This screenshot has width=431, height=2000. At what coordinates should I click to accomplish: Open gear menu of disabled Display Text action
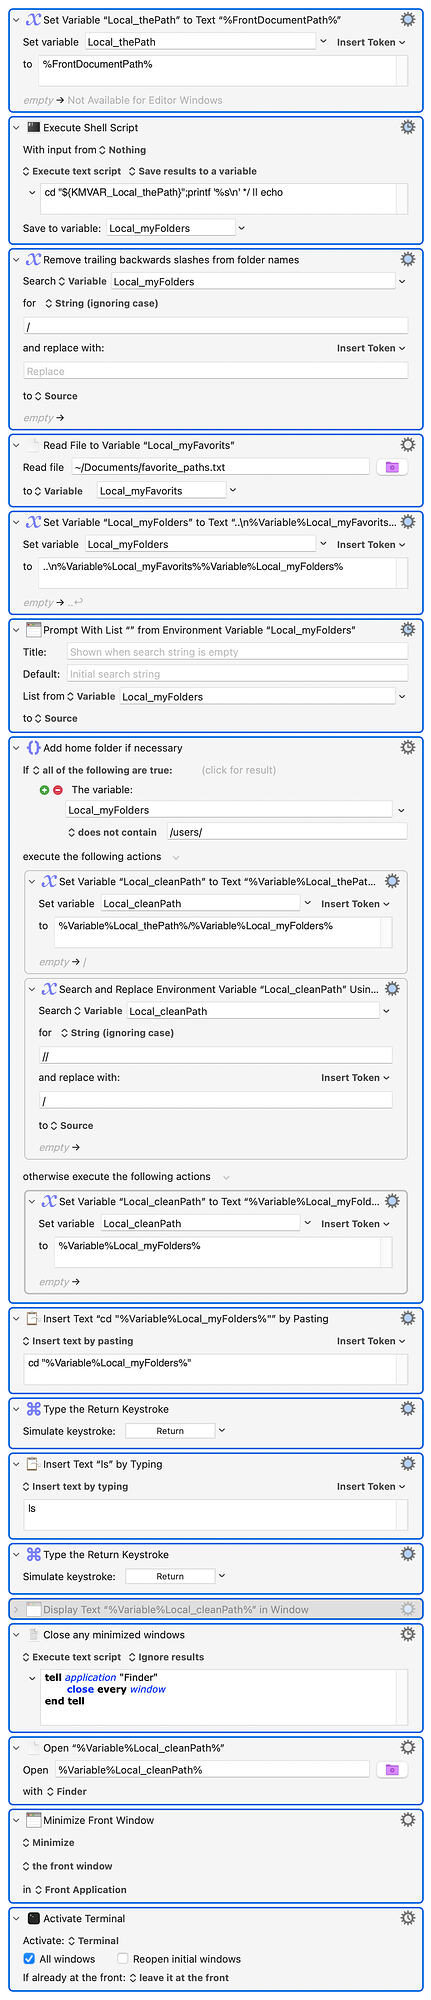[x=407, y=1609]
